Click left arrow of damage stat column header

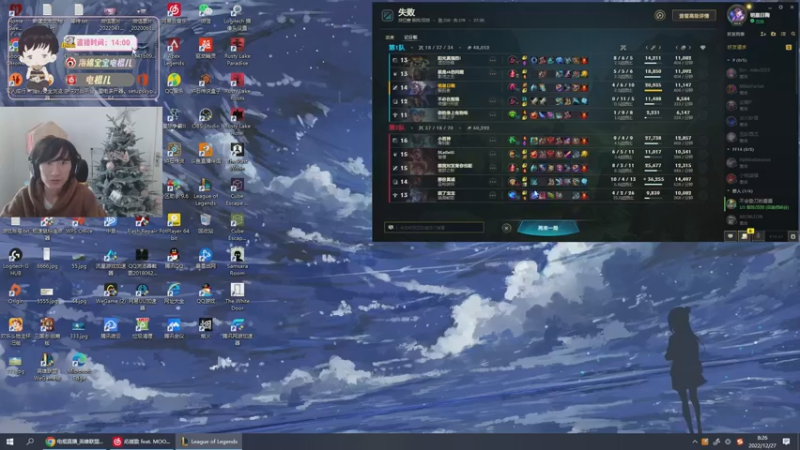click(x=646, y=47)
